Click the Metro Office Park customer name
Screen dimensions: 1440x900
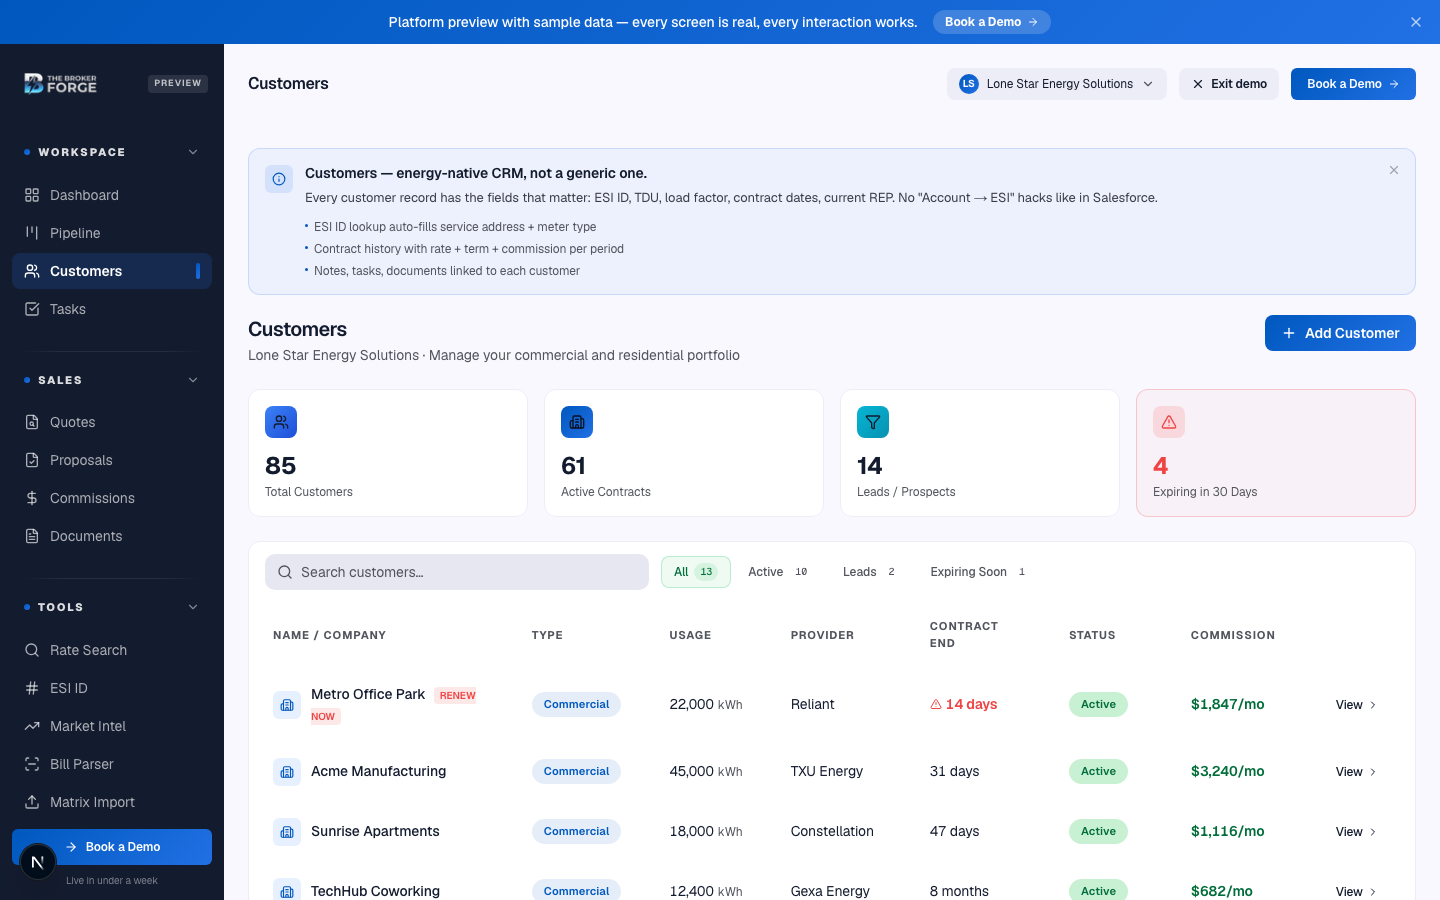click(368, 694)
